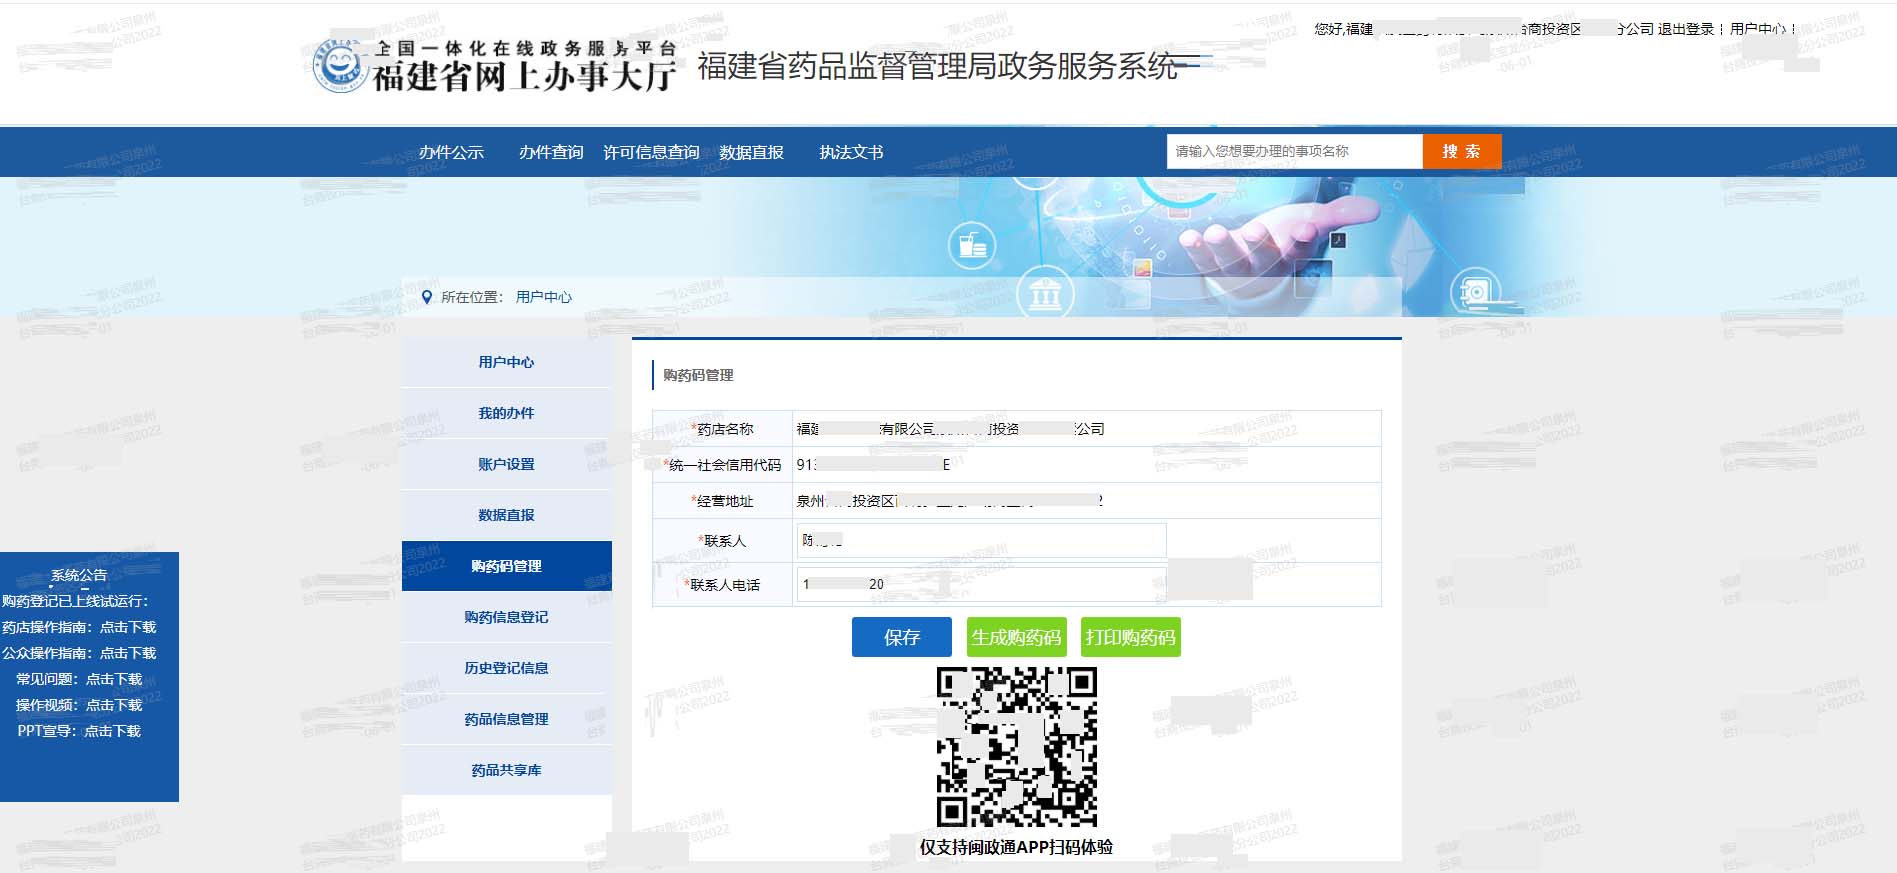Click the search input for 事项名称
The height and width of the screenshot is (873, 1897).
click(x=1294, y=151)
